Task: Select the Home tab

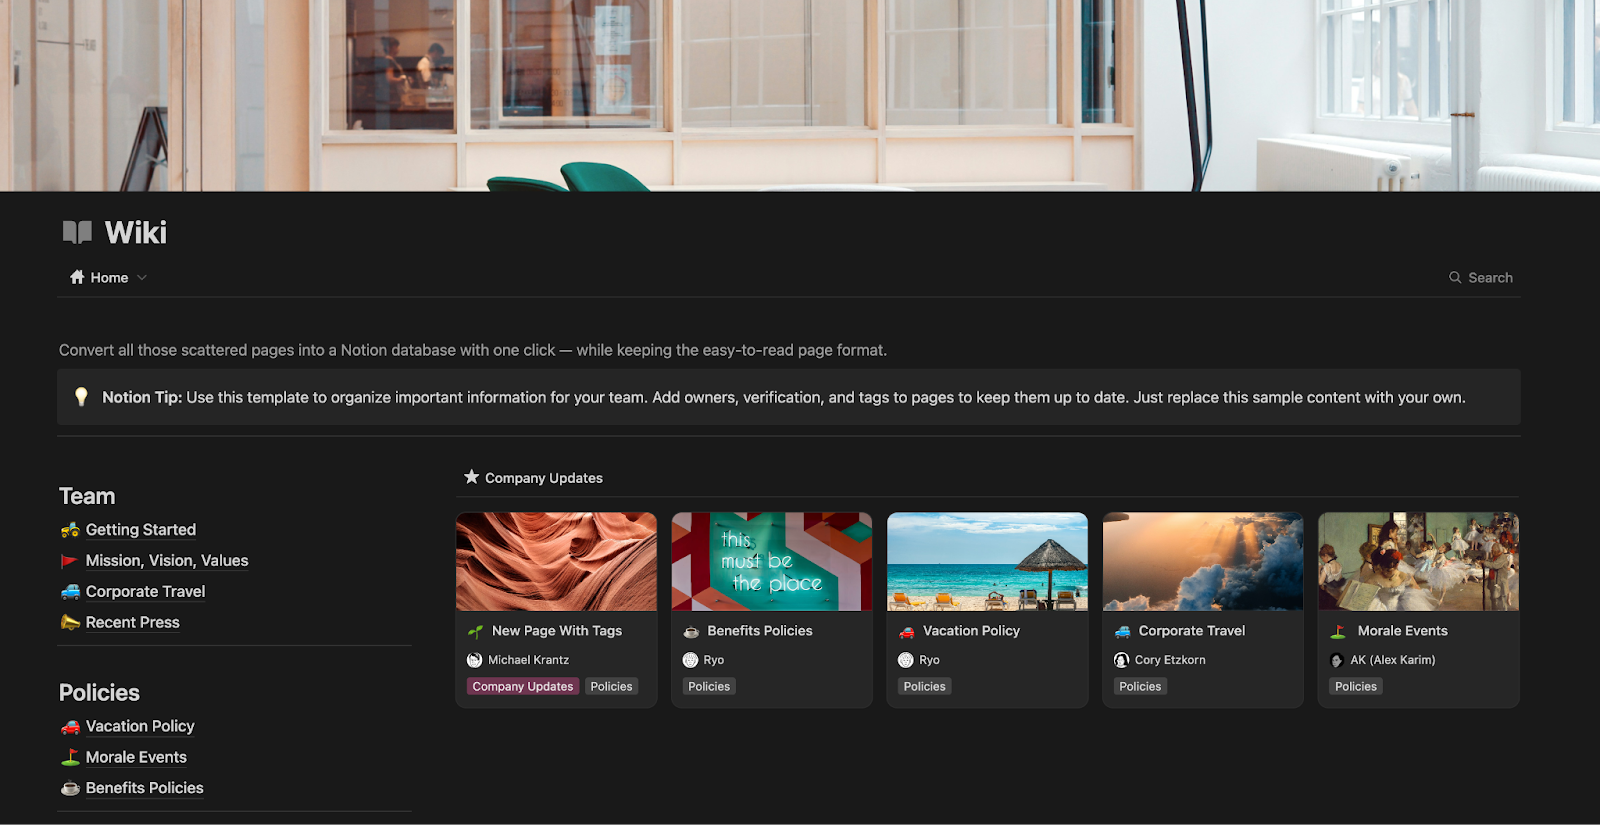Action: point(109,278)
